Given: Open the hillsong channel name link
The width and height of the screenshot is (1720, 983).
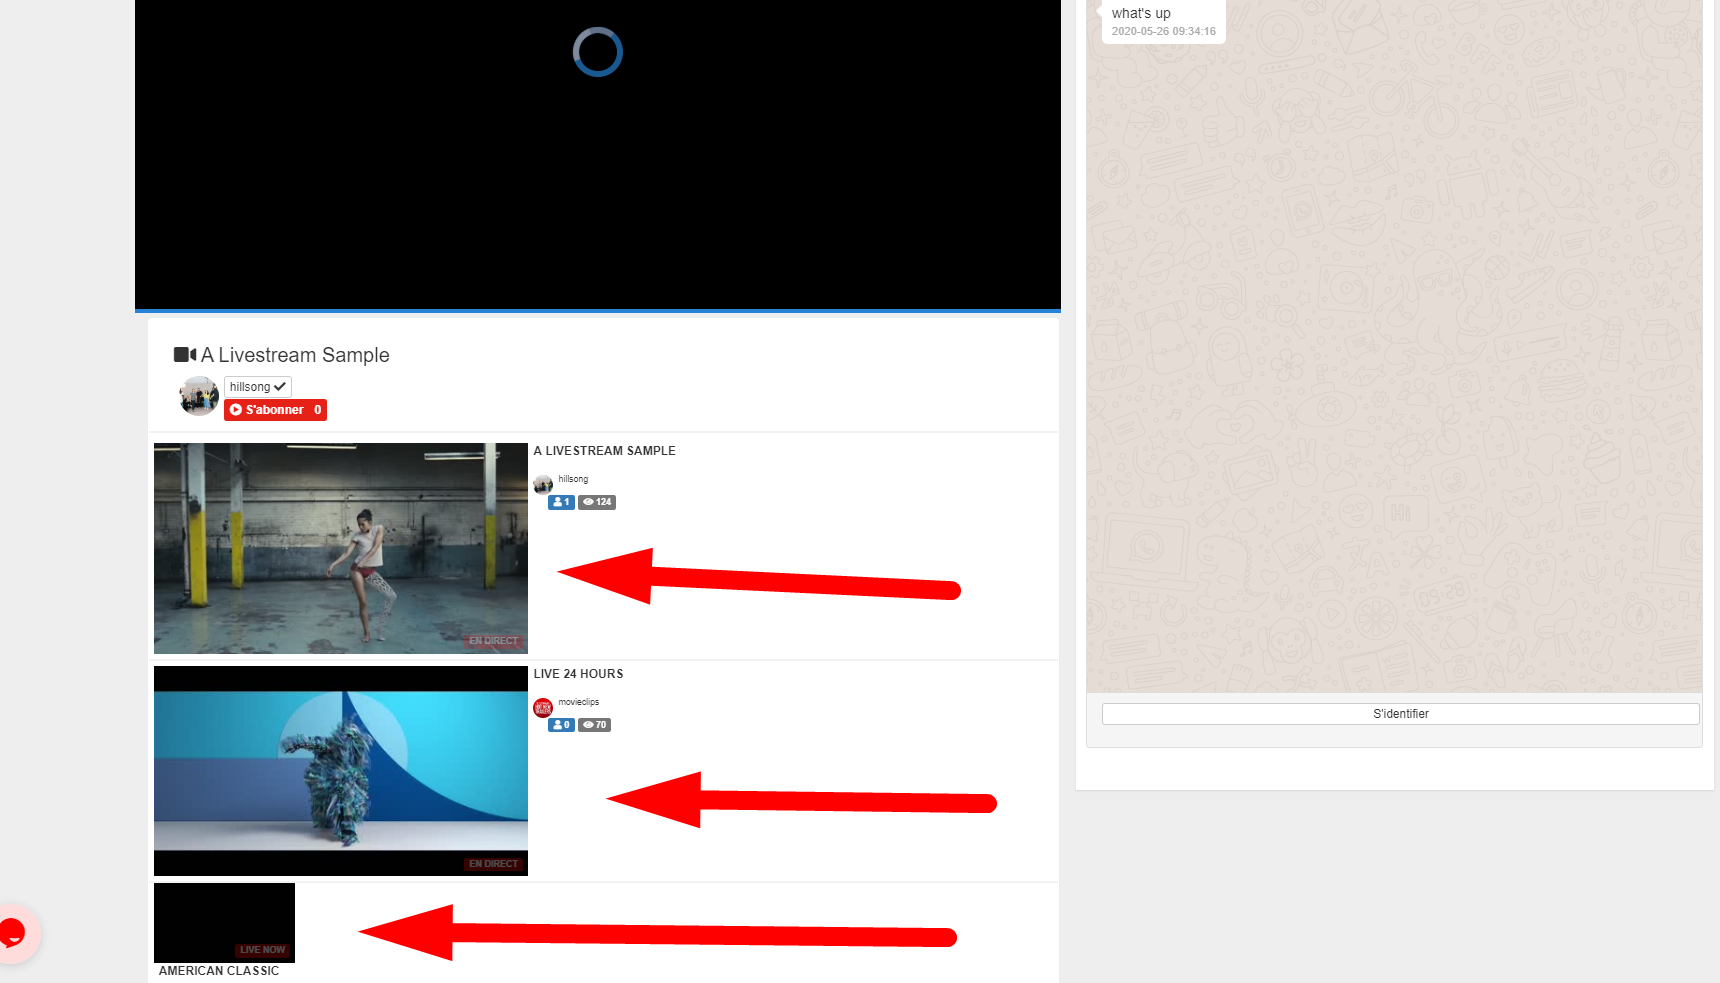Looking at the screenshot, I should [x=572, y=479].
